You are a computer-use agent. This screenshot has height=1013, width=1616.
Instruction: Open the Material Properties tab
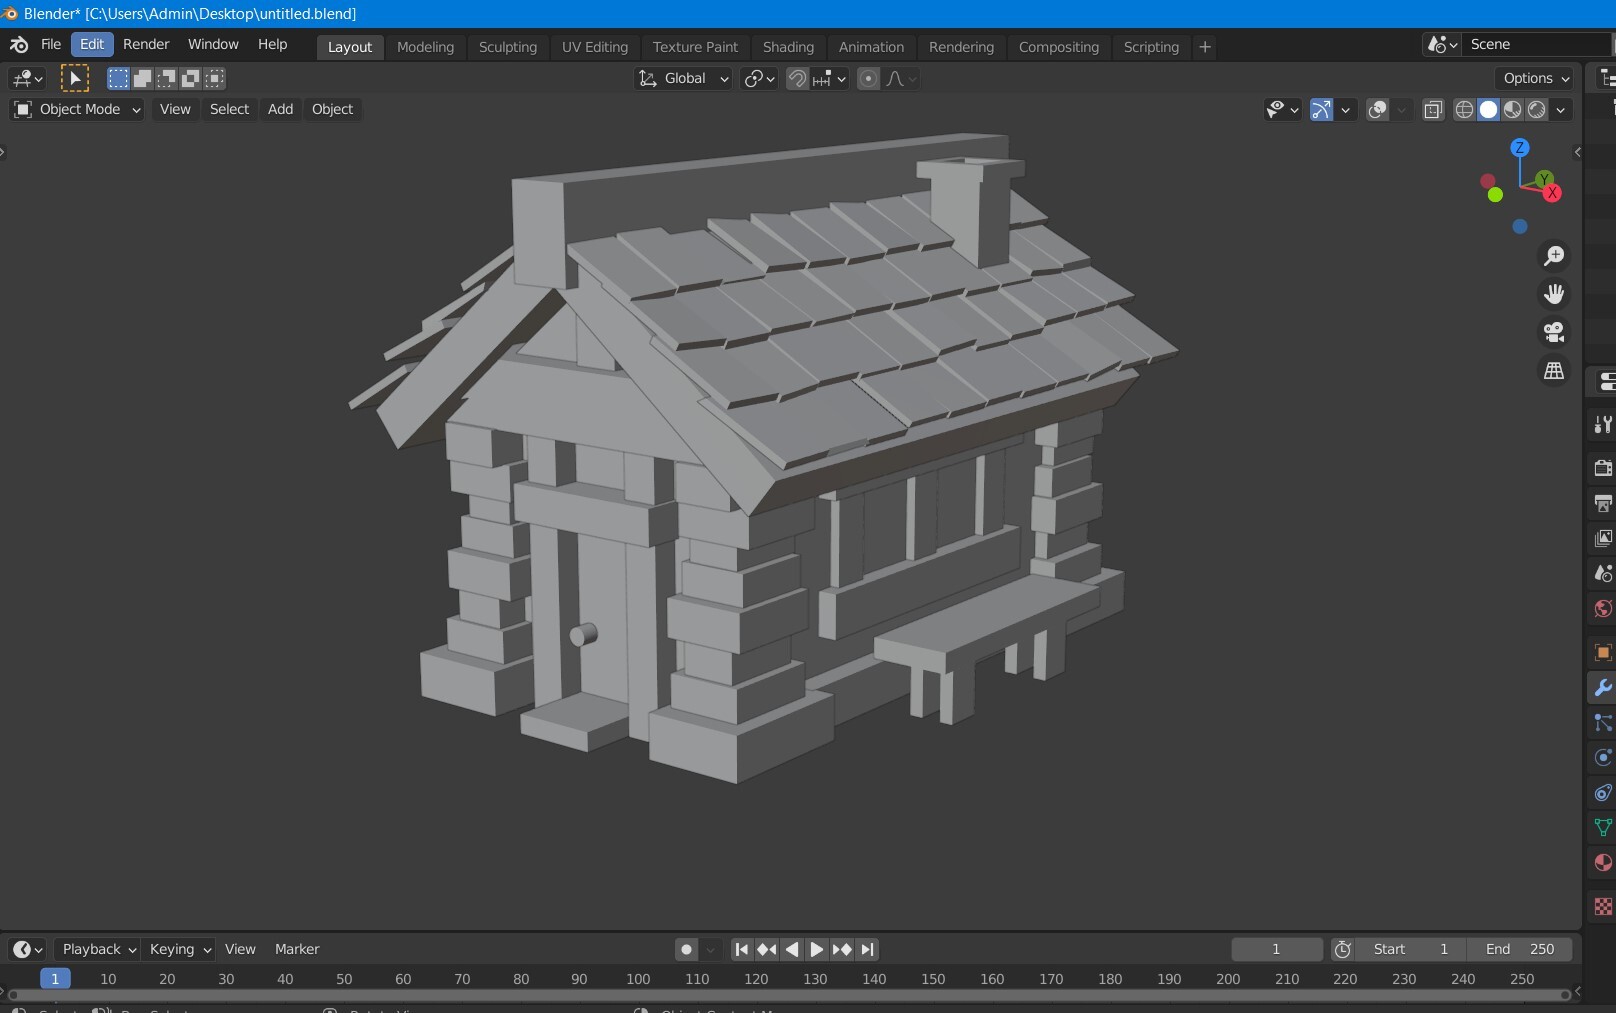coord(1602,863)
